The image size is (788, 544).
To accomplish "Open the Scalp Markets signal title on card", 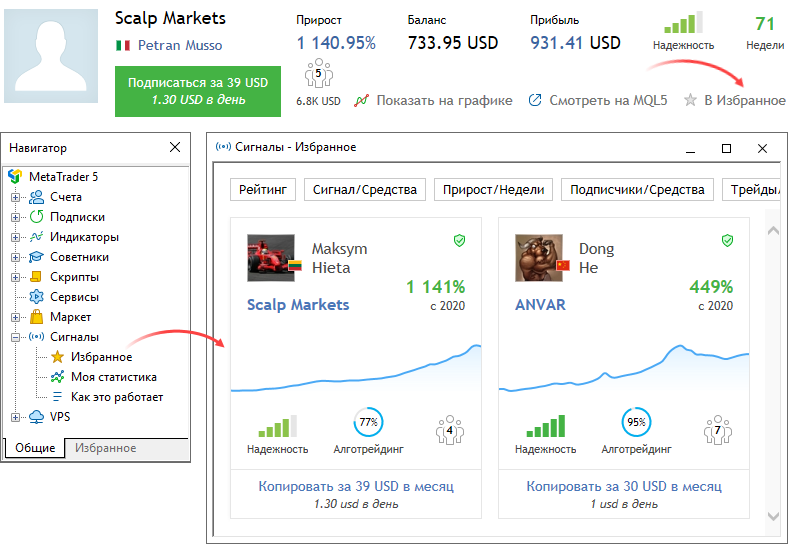I will 298,305.
